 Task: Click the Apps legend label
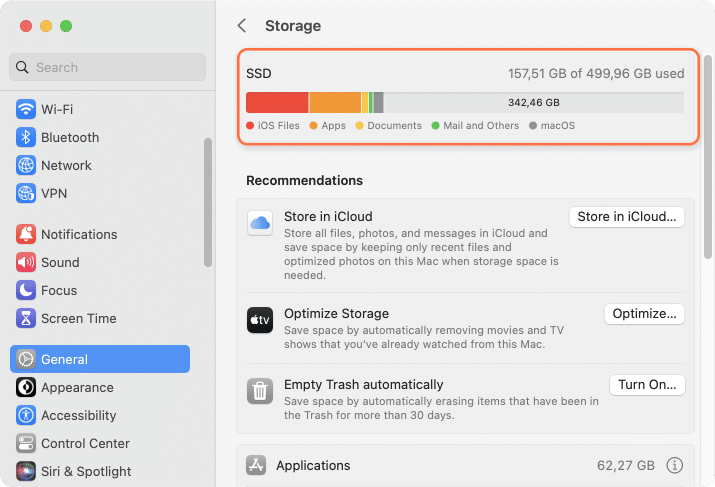tap(333, 125)
